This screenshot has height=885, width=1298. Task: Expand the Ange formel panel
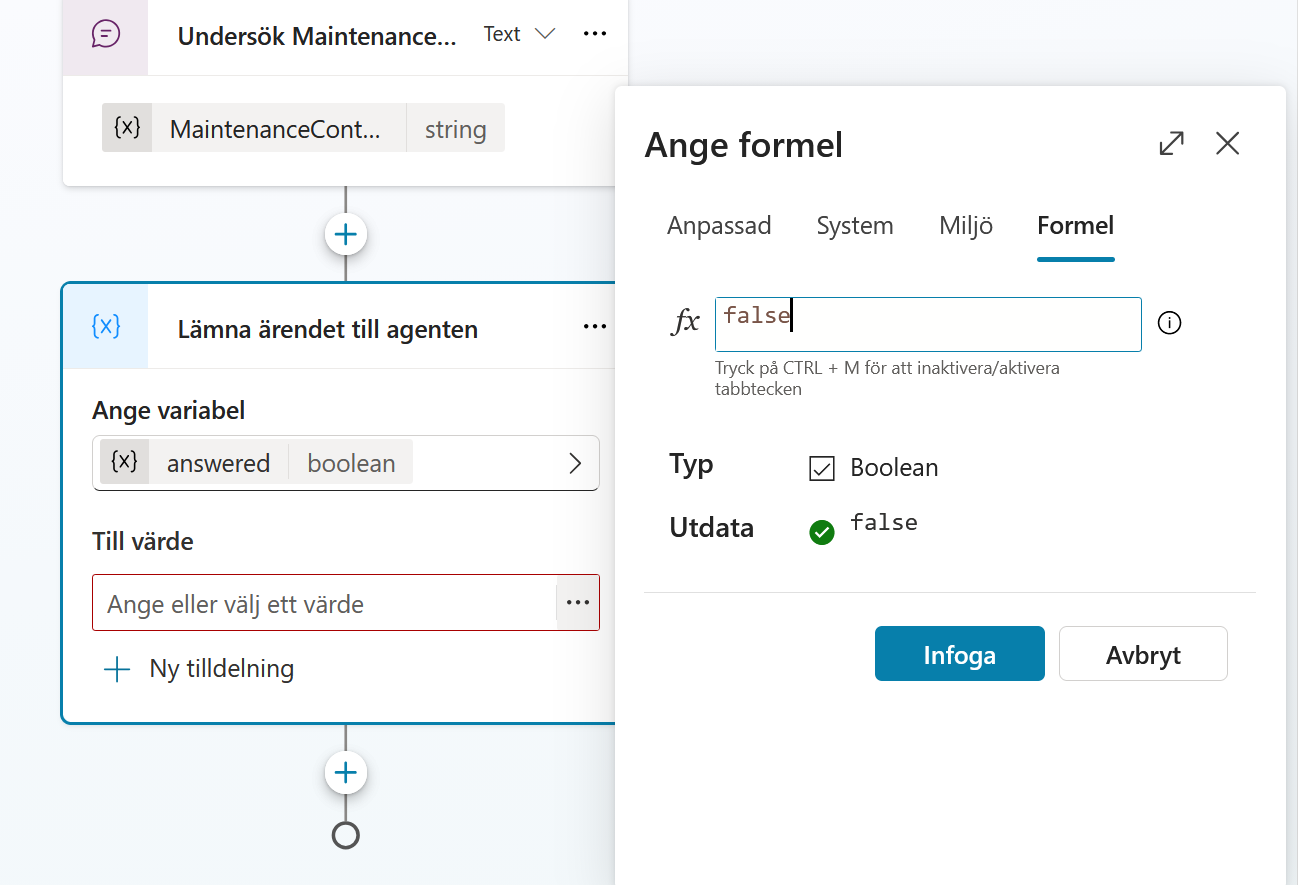pyautogui.click(x=1171, y=144)
